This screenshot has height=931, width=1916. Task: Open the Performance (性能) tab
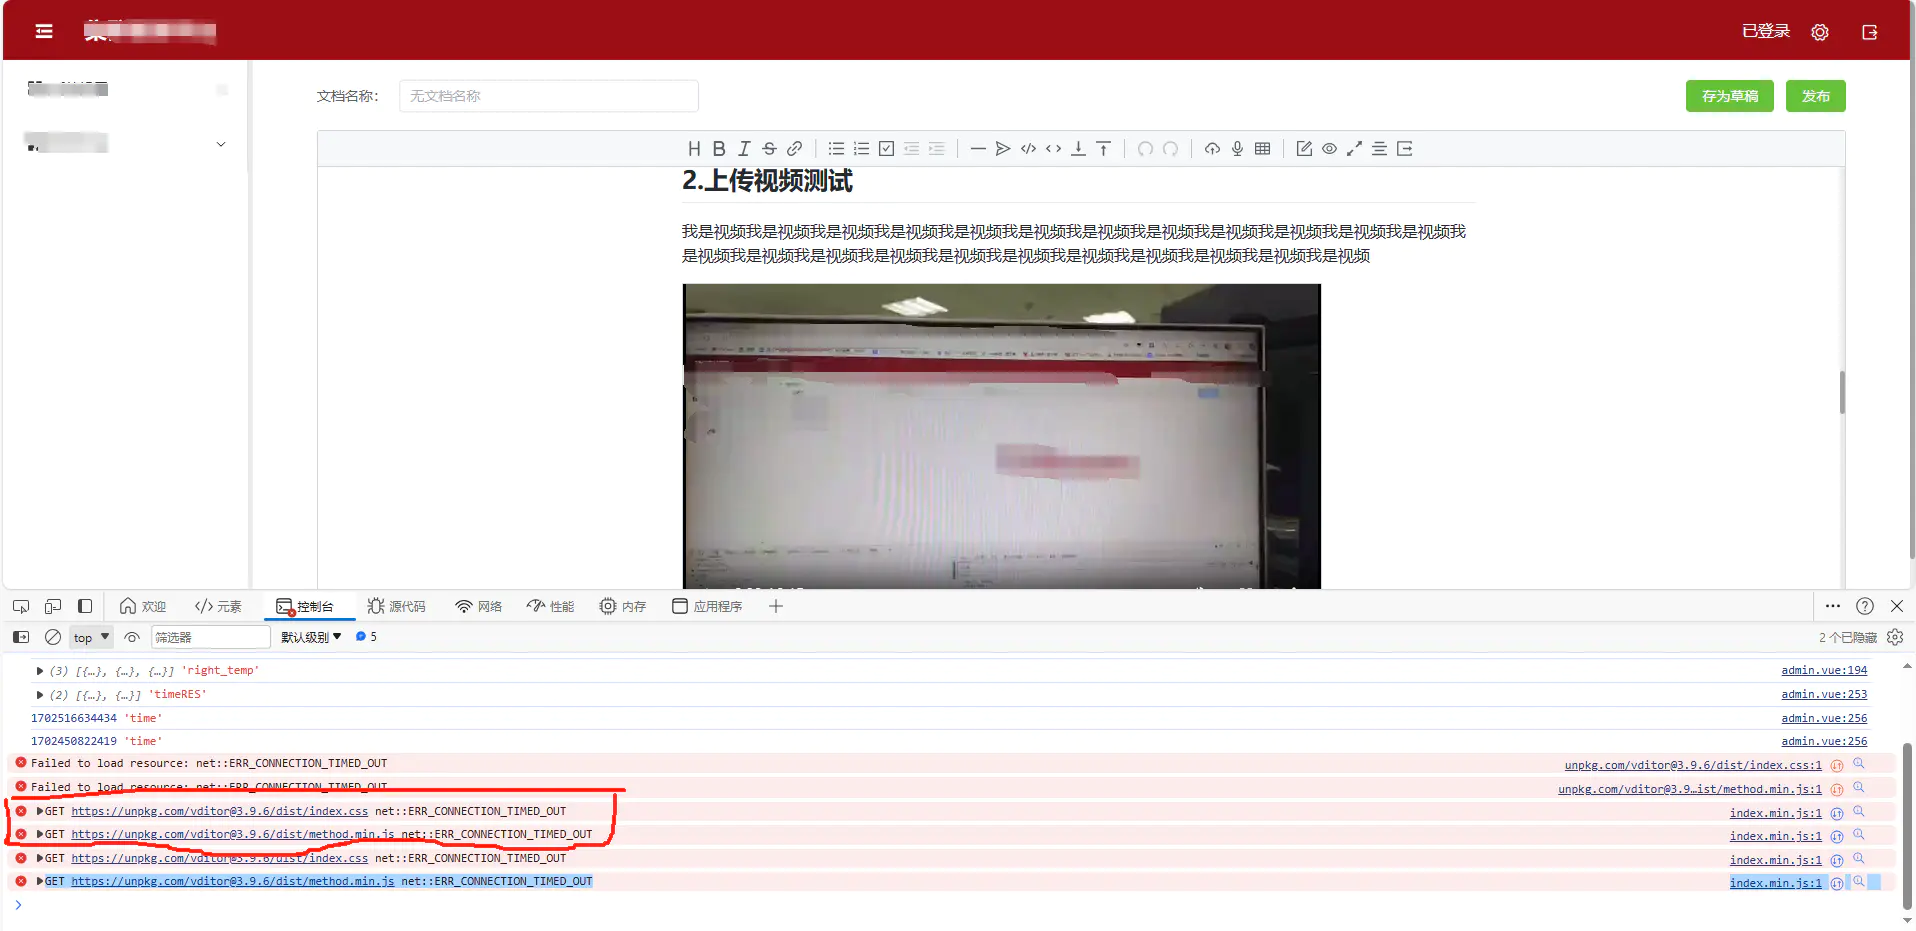click(x=551, y=606)
